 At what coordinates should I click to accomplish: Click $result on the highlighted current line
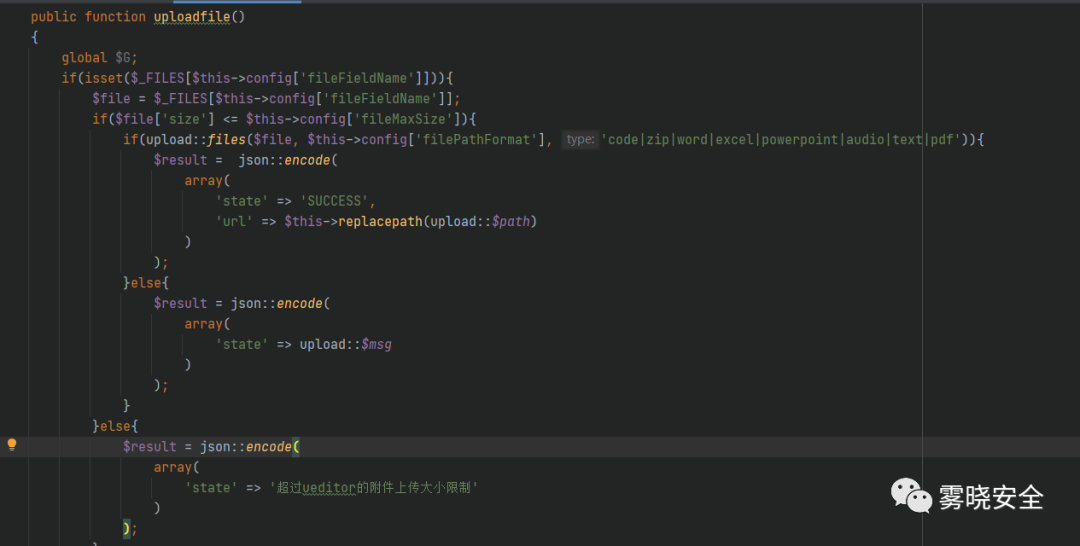pyautogui.click(x=149, y=447)
